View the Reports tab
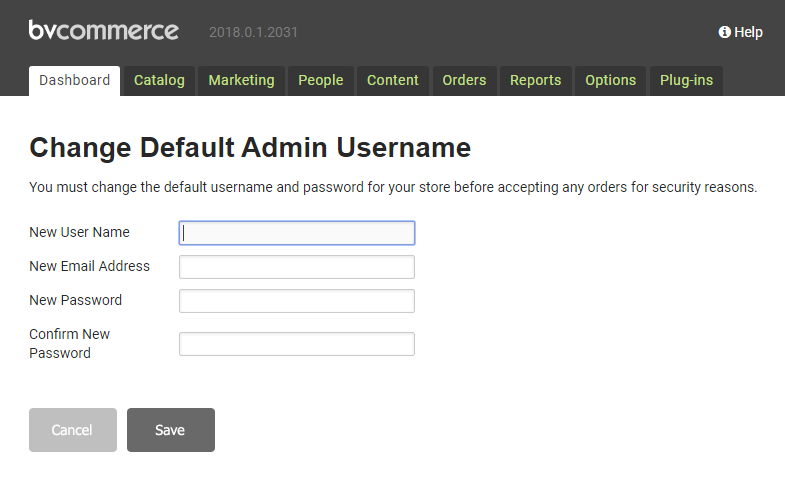The height and width of the screenshot is (483, 785). pos(535,81)
